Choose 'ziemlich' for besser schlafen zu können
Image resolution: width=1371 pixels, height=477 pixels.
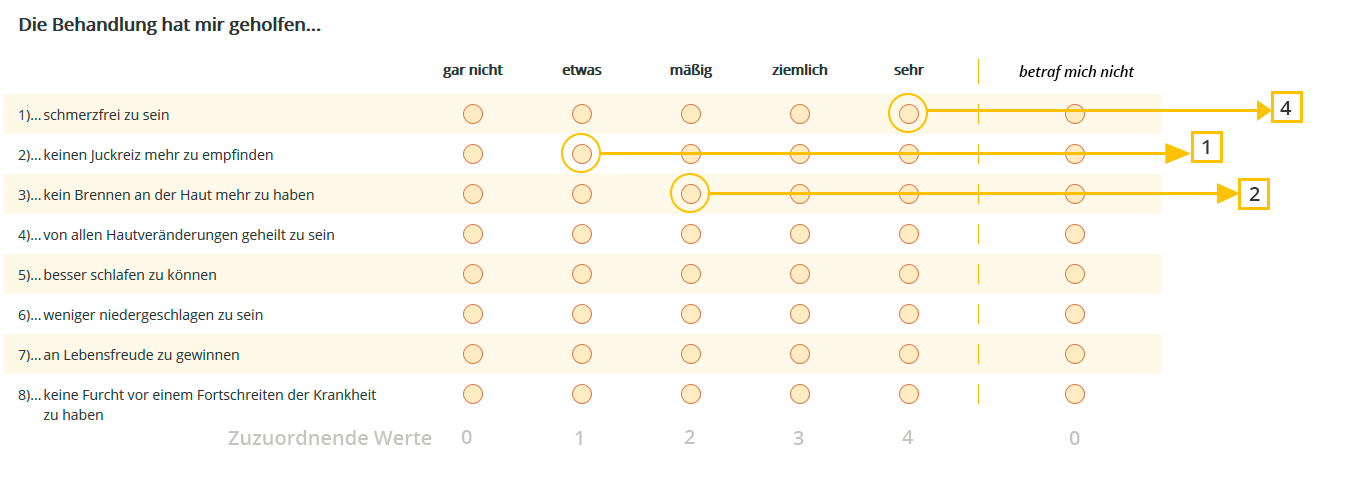[799, 274]
